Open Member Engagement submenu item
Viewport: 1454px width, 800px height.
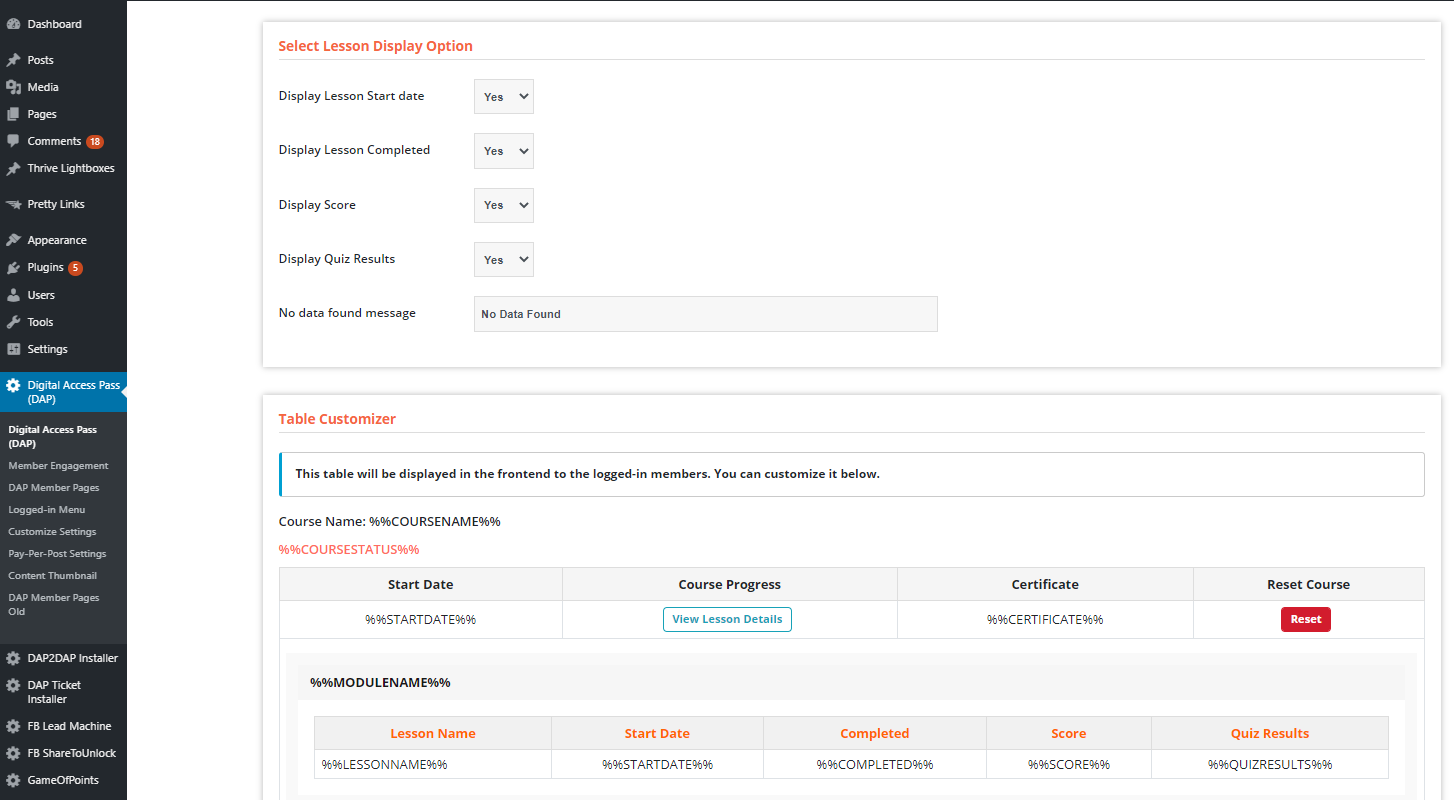[58, 466]
